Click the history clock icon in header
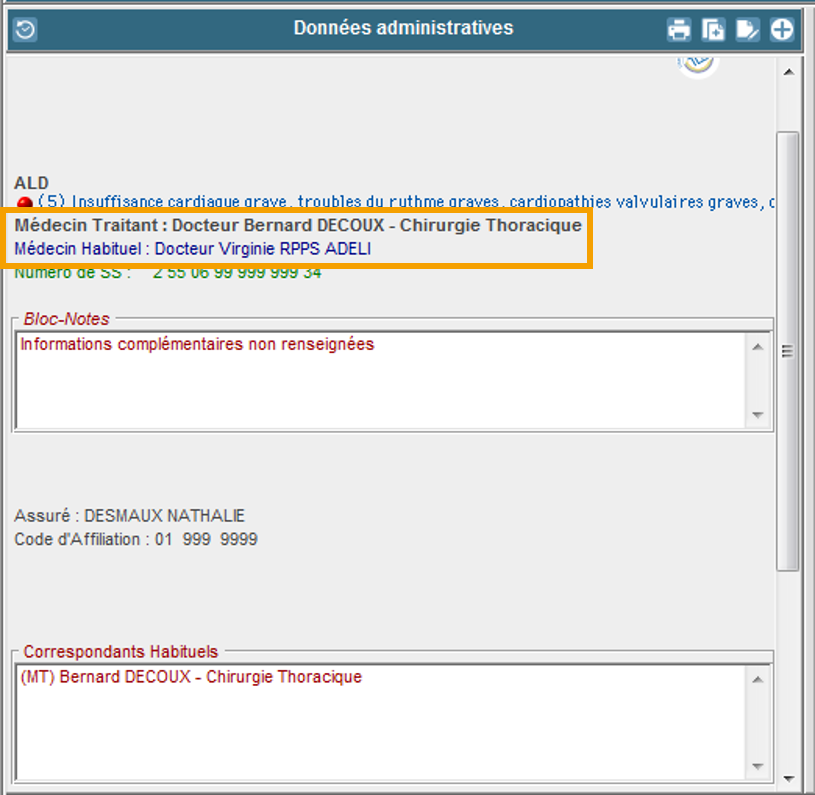This screenshot has height=795, width=815. point(25,29)
